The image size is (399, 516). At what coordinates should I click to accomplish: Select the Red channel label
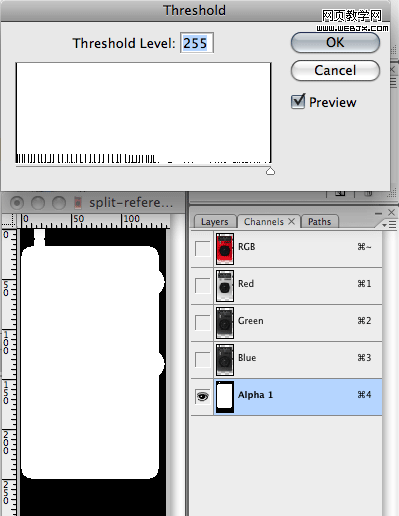click(x=246, y=284)
